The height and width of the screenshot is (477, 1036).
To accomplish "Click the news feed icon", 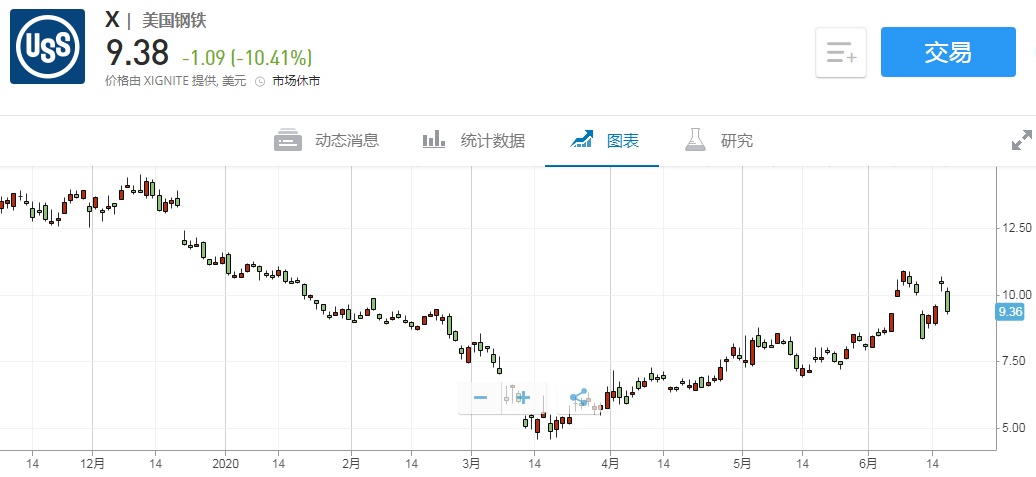I will 288,140.
